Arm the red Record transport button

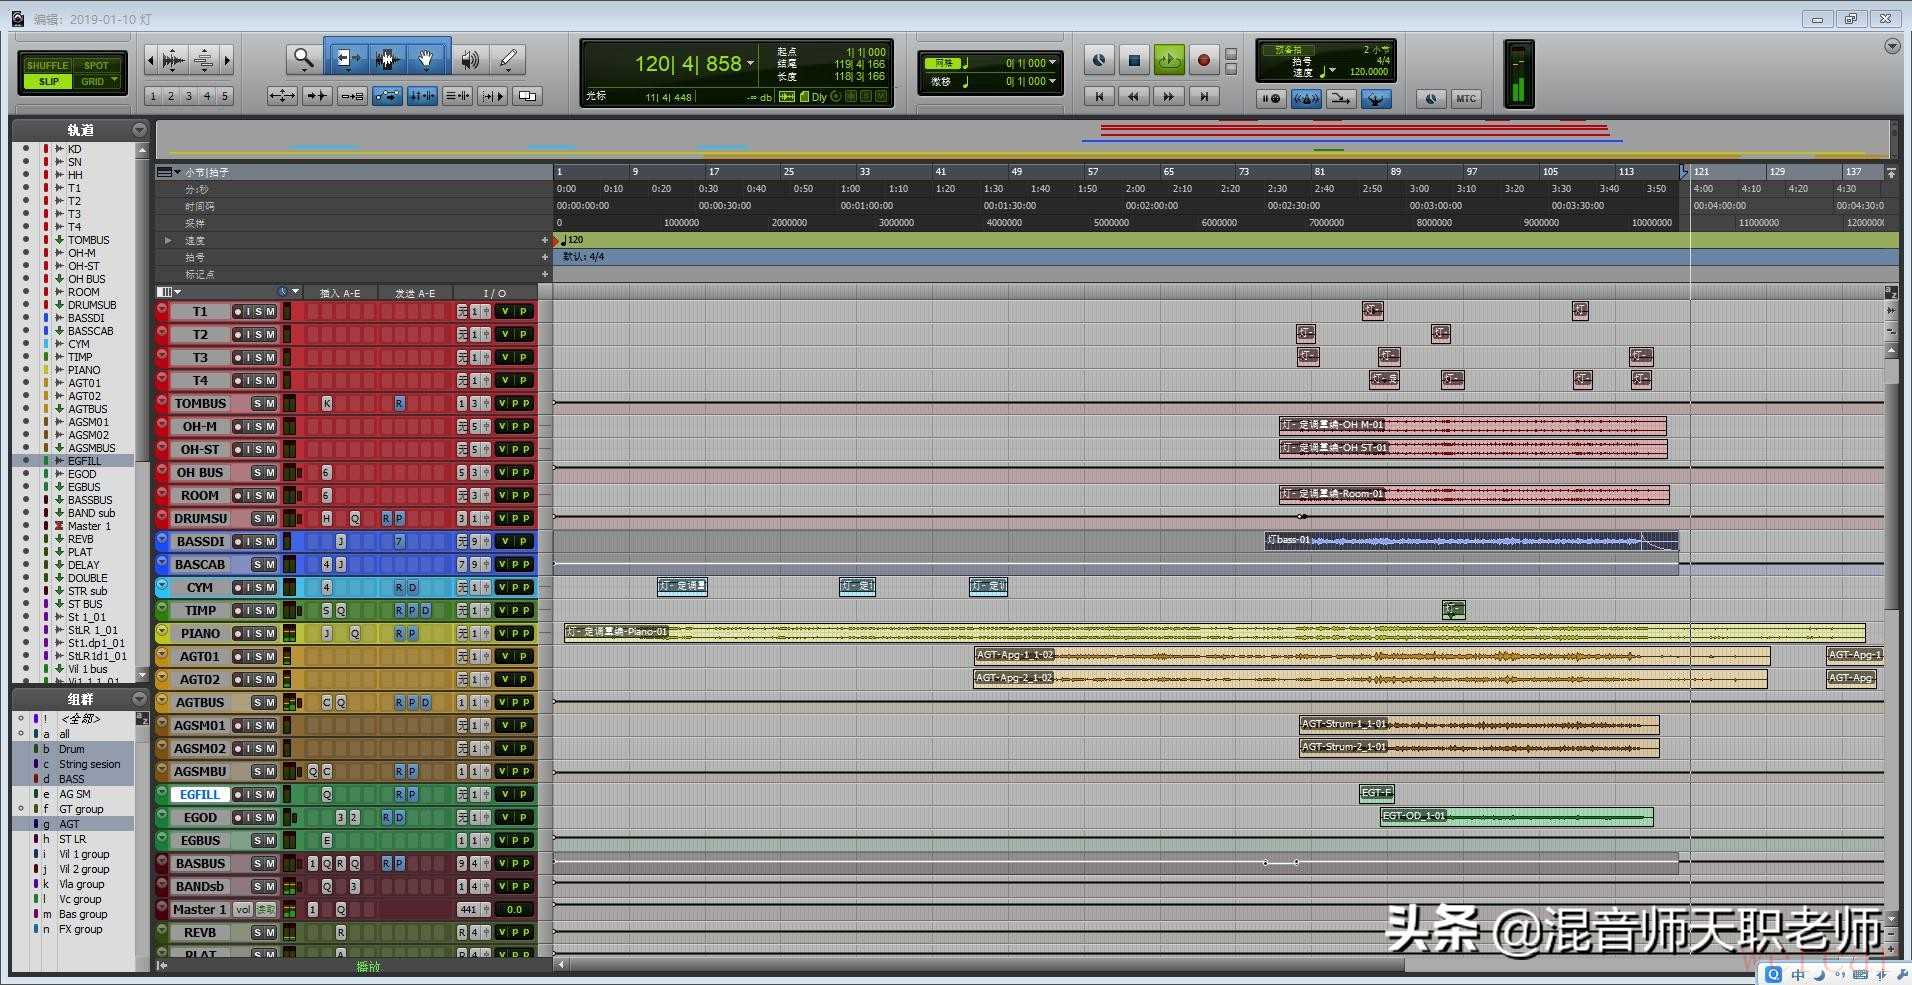click(x=1203, y=61)
